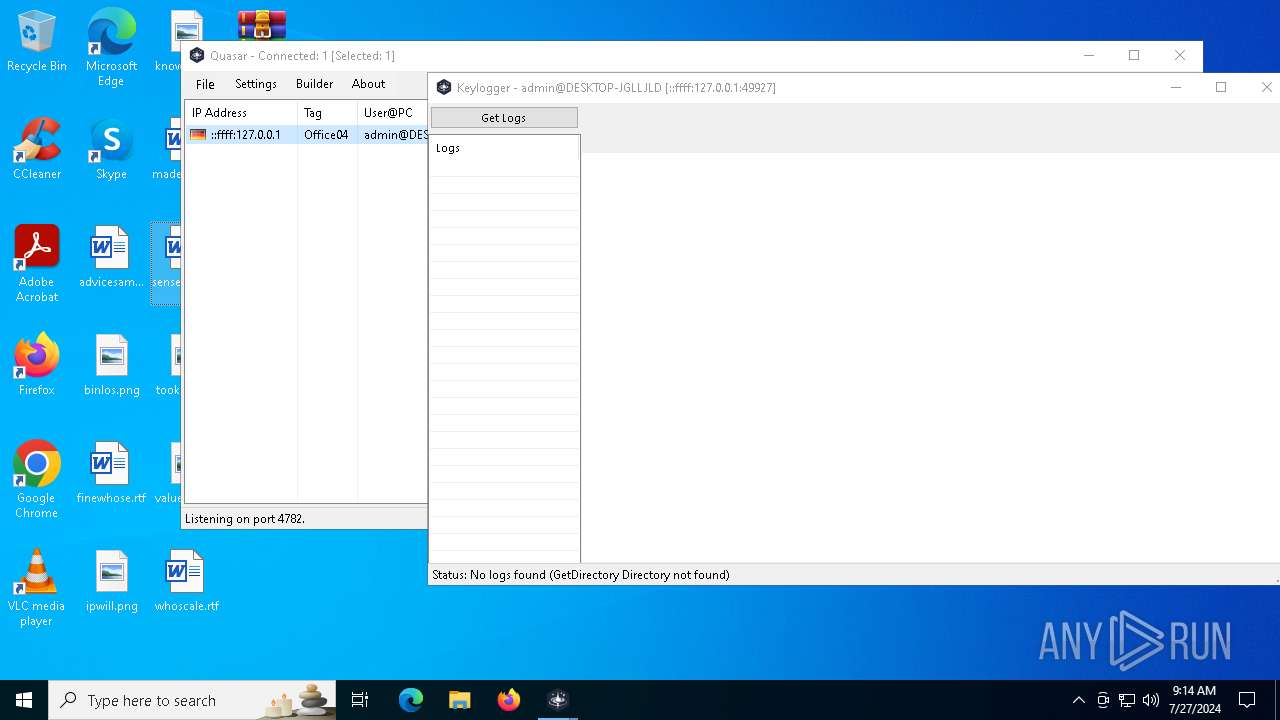Select the User@PC column header
Viewport: 1280px width, 720px height.
(392, 113)
